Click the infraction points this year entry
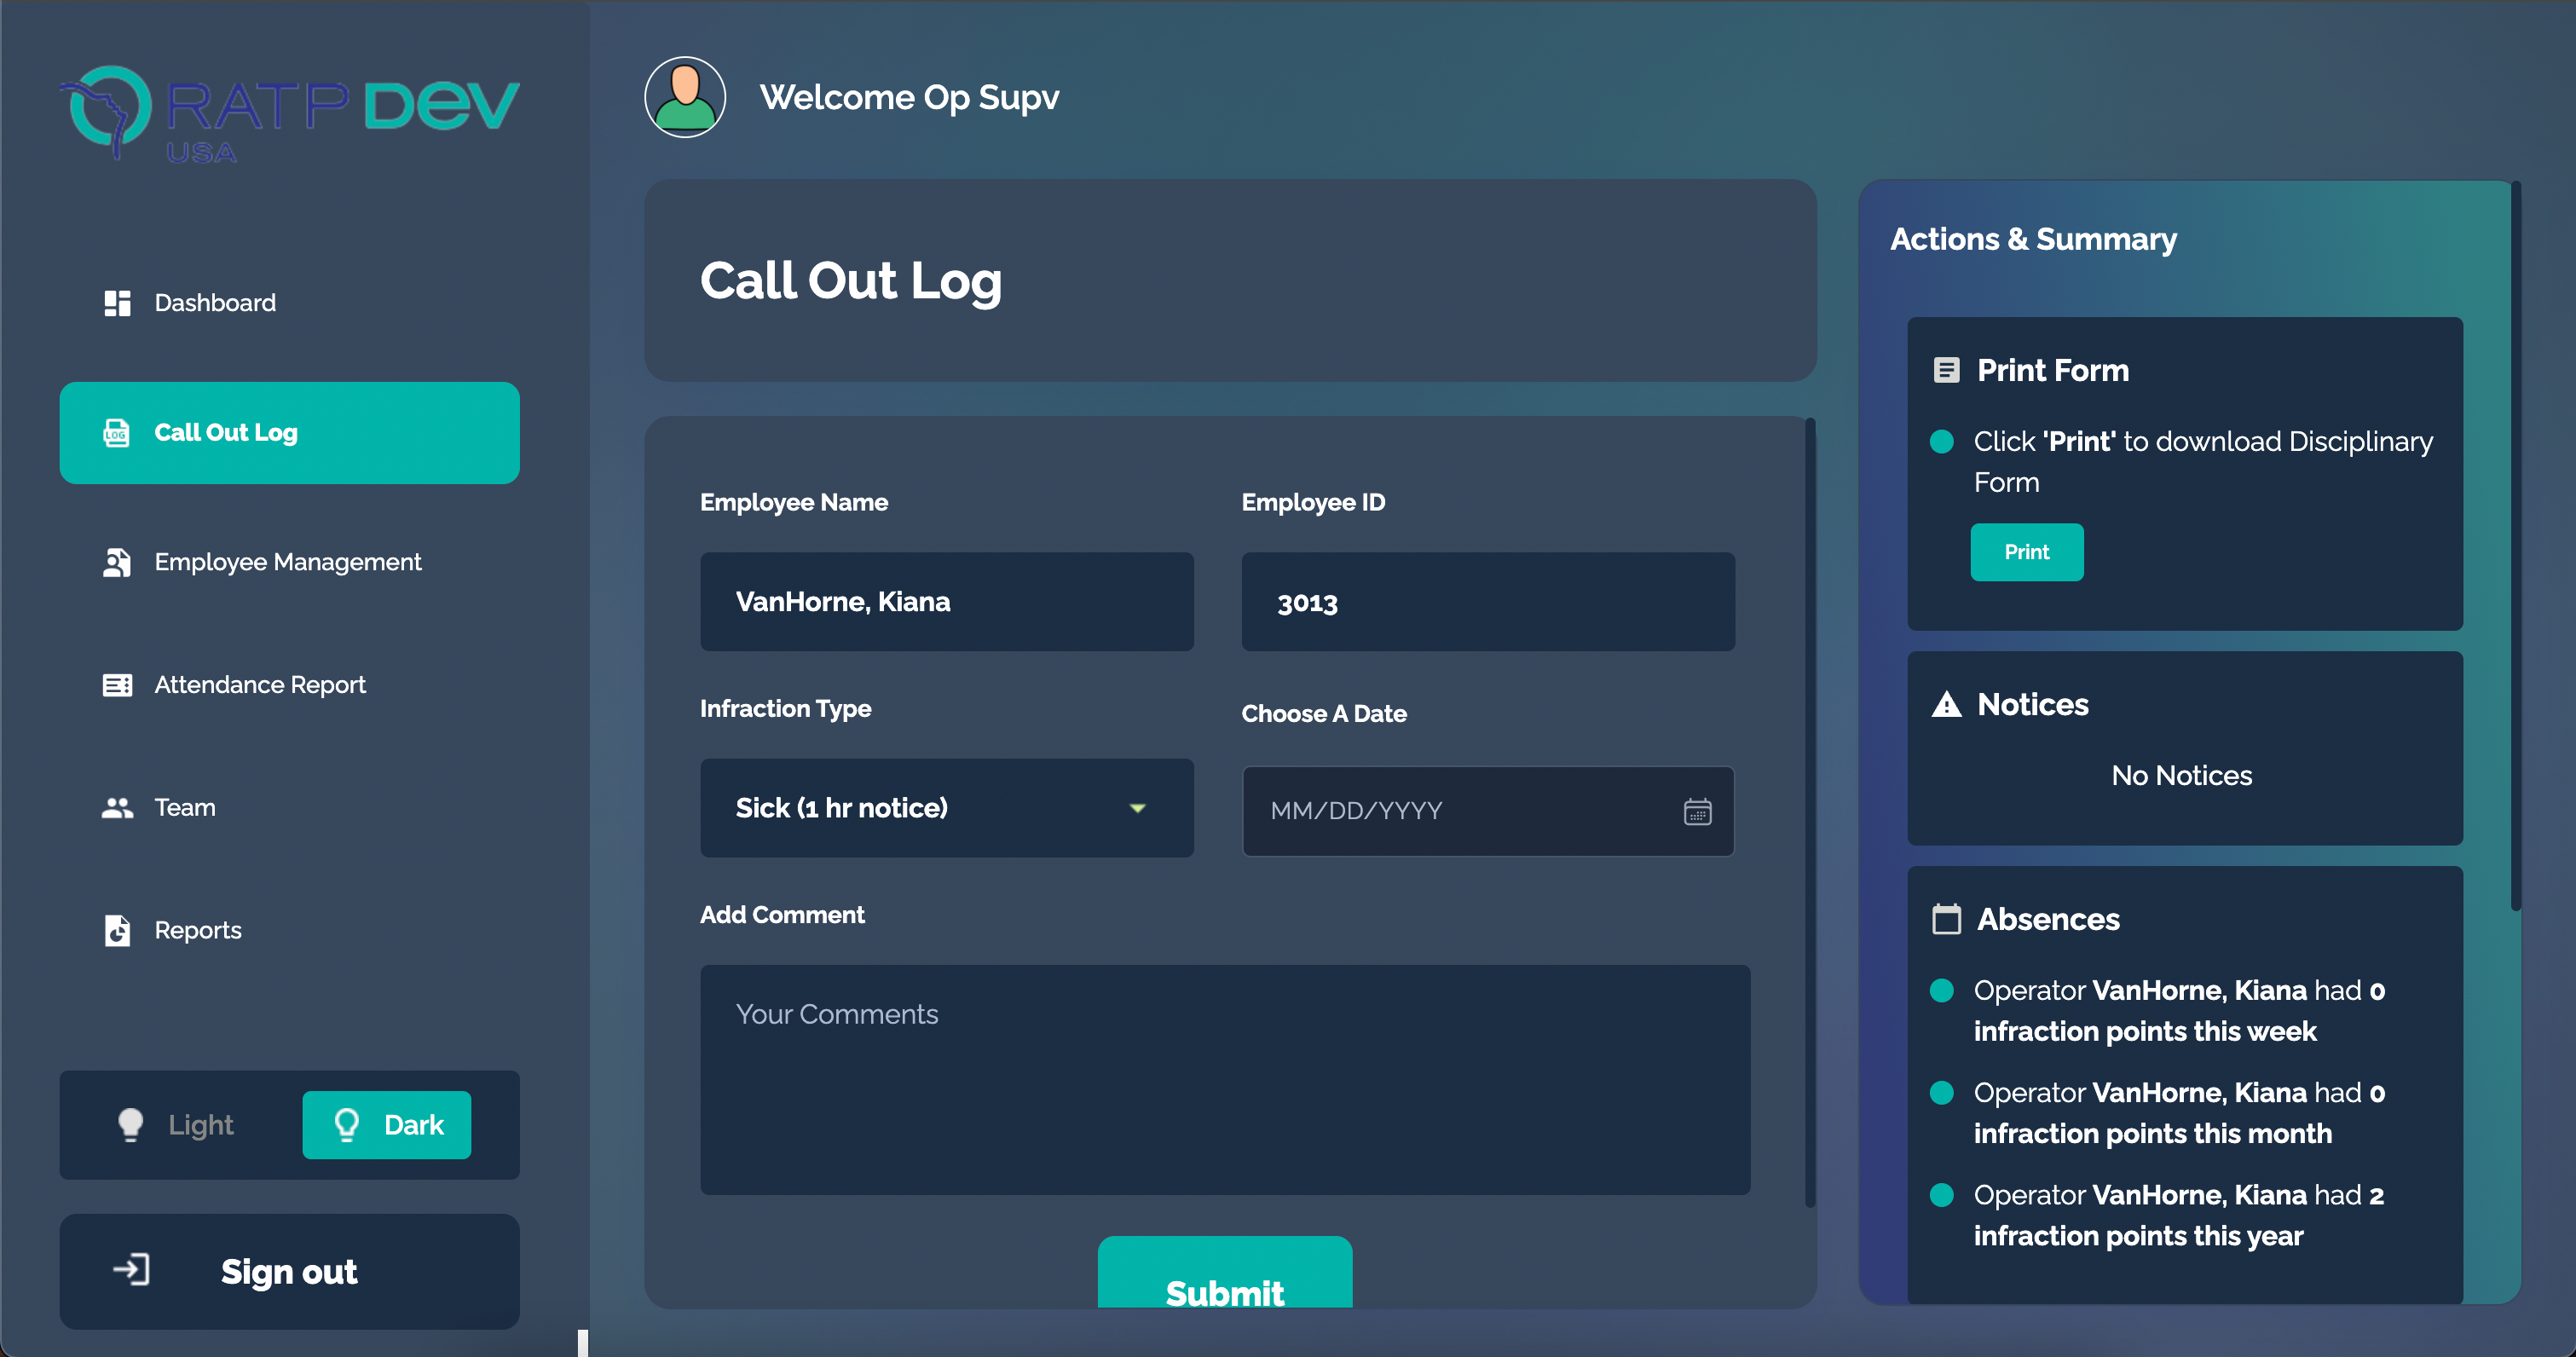Viewport: 2576px width, 1357px height. (x=2179, y=1215)
